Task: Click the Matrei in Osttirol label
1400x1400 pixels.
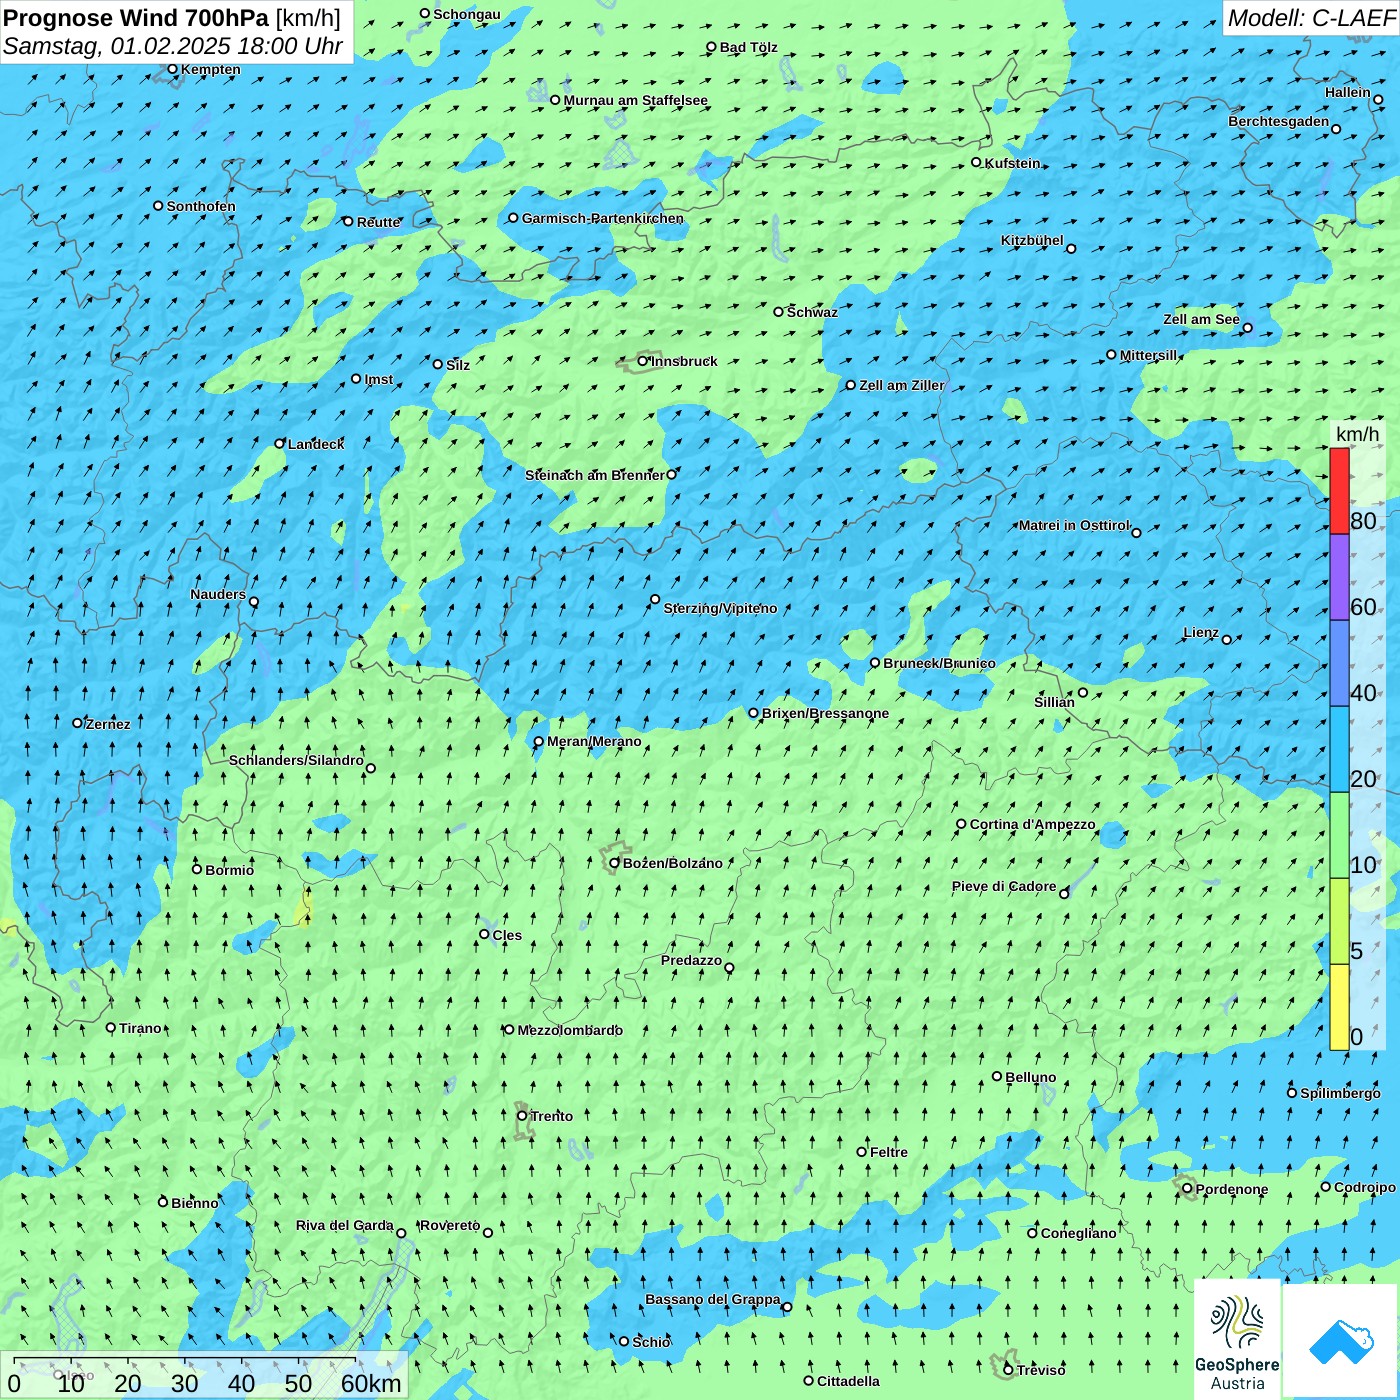Action: [x=1074, y=525]
